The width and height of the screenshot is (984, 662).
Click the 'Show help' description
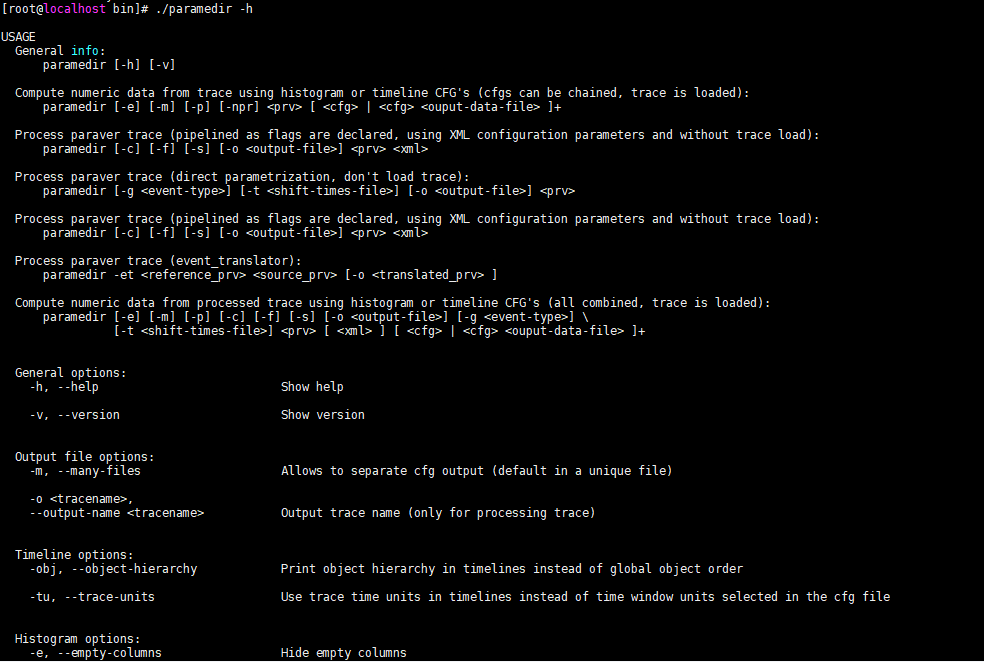(312, 387)
